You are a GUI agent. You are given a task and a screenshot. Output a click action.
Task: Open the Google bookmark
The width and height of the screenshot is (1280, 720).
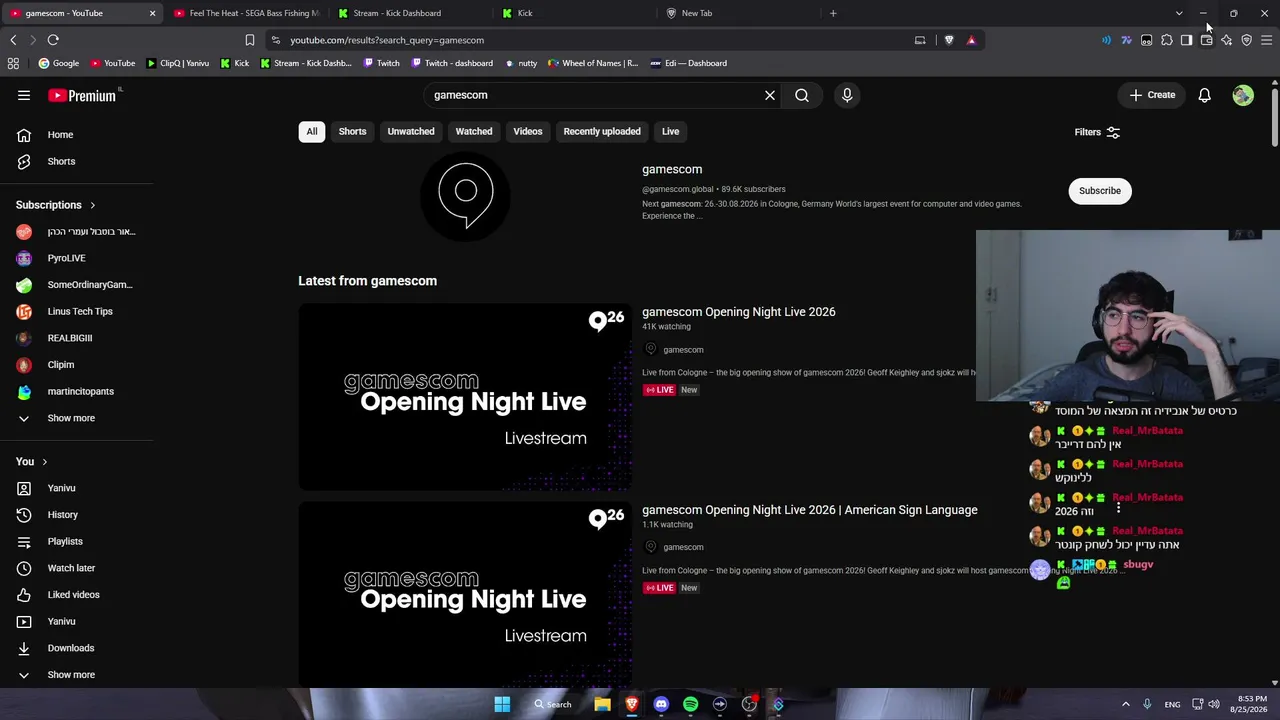tap(59, 63)
